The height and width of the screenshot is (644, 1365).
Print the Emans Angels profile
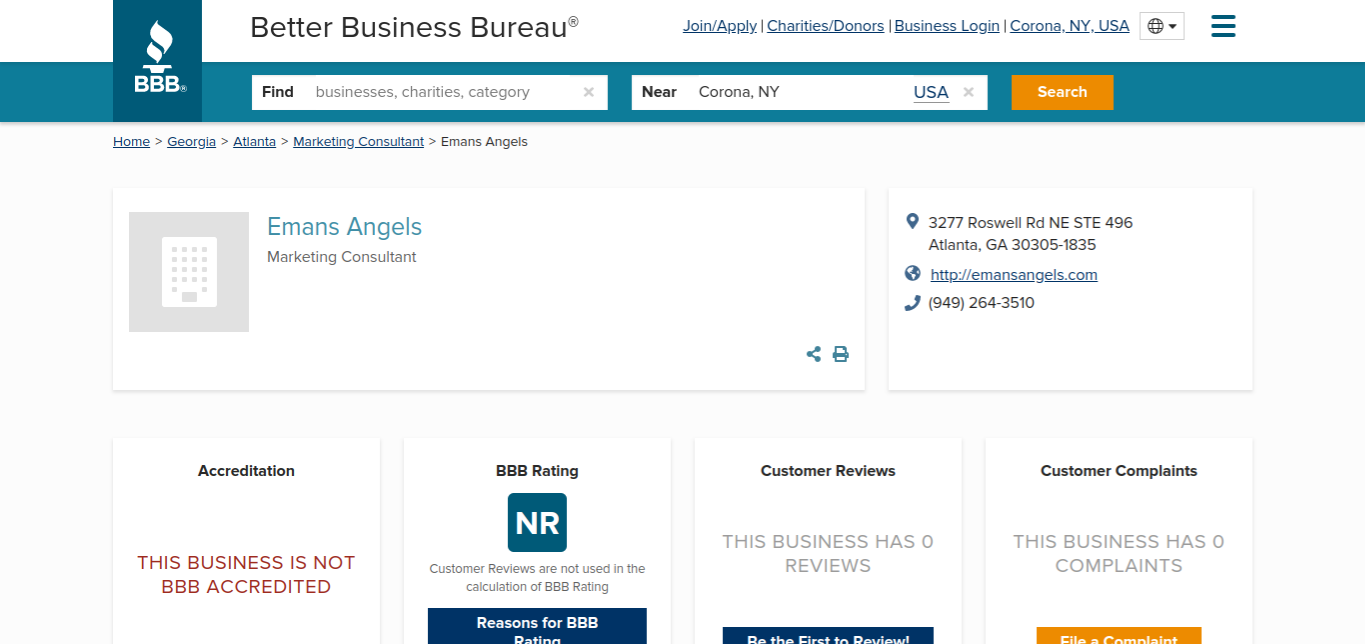tap(841, 354)
